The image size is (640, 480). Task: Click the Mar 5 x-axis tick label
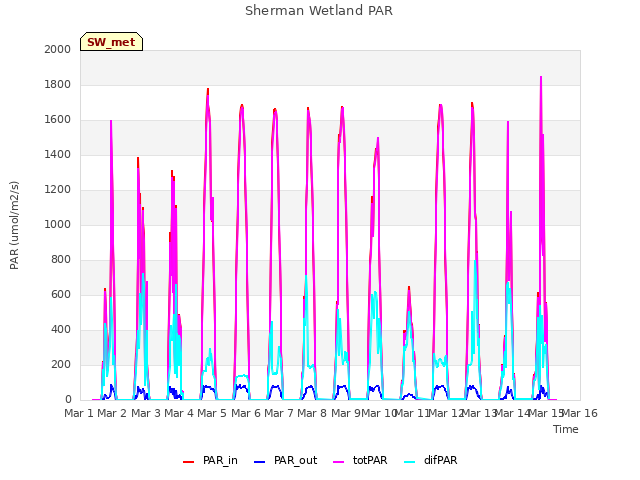(x=212, y=413)
